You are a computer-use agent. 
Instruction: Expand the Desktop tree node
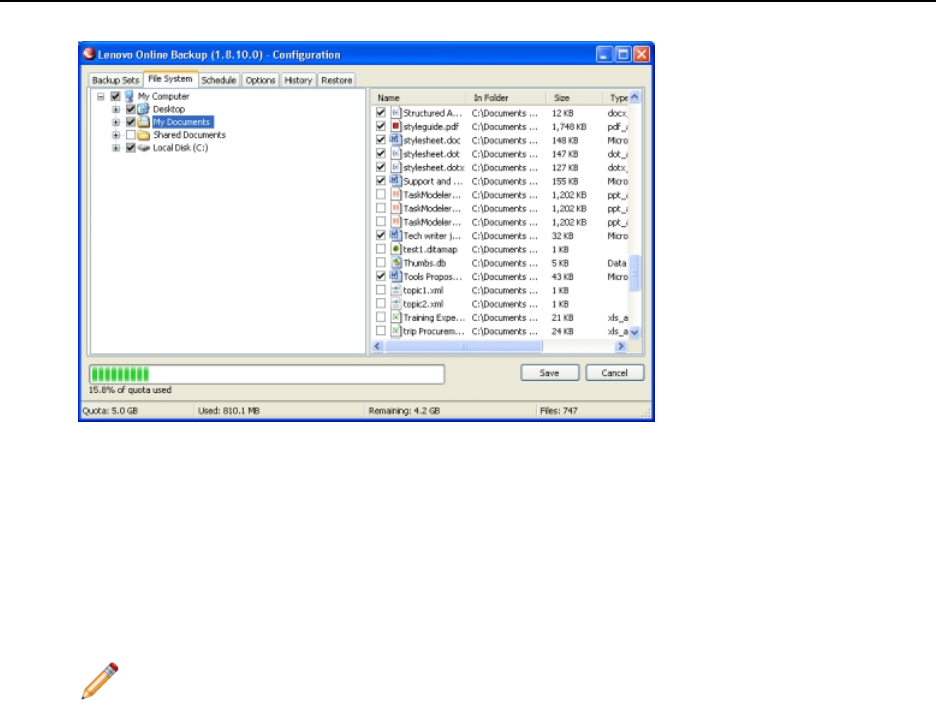[x=116, y=109]
